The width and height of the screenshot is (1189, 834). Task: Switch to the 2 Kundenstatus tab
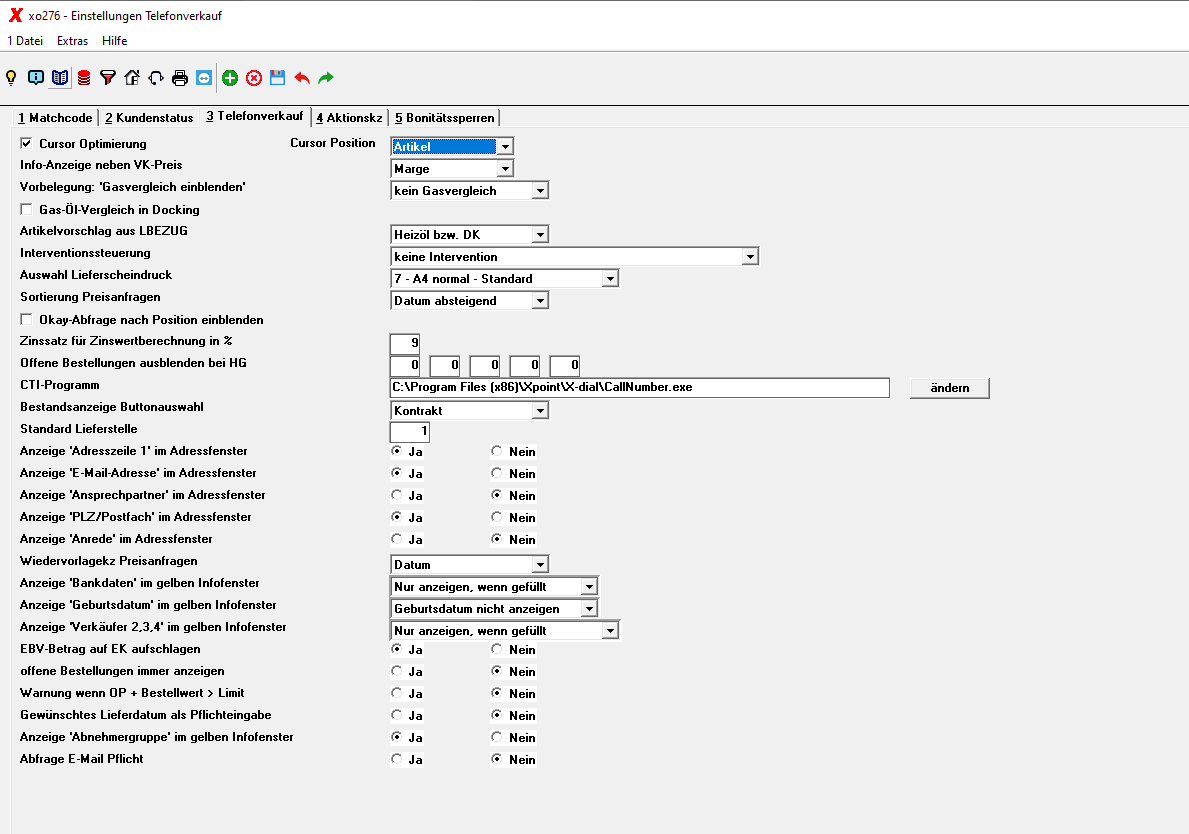pos(149,118)
